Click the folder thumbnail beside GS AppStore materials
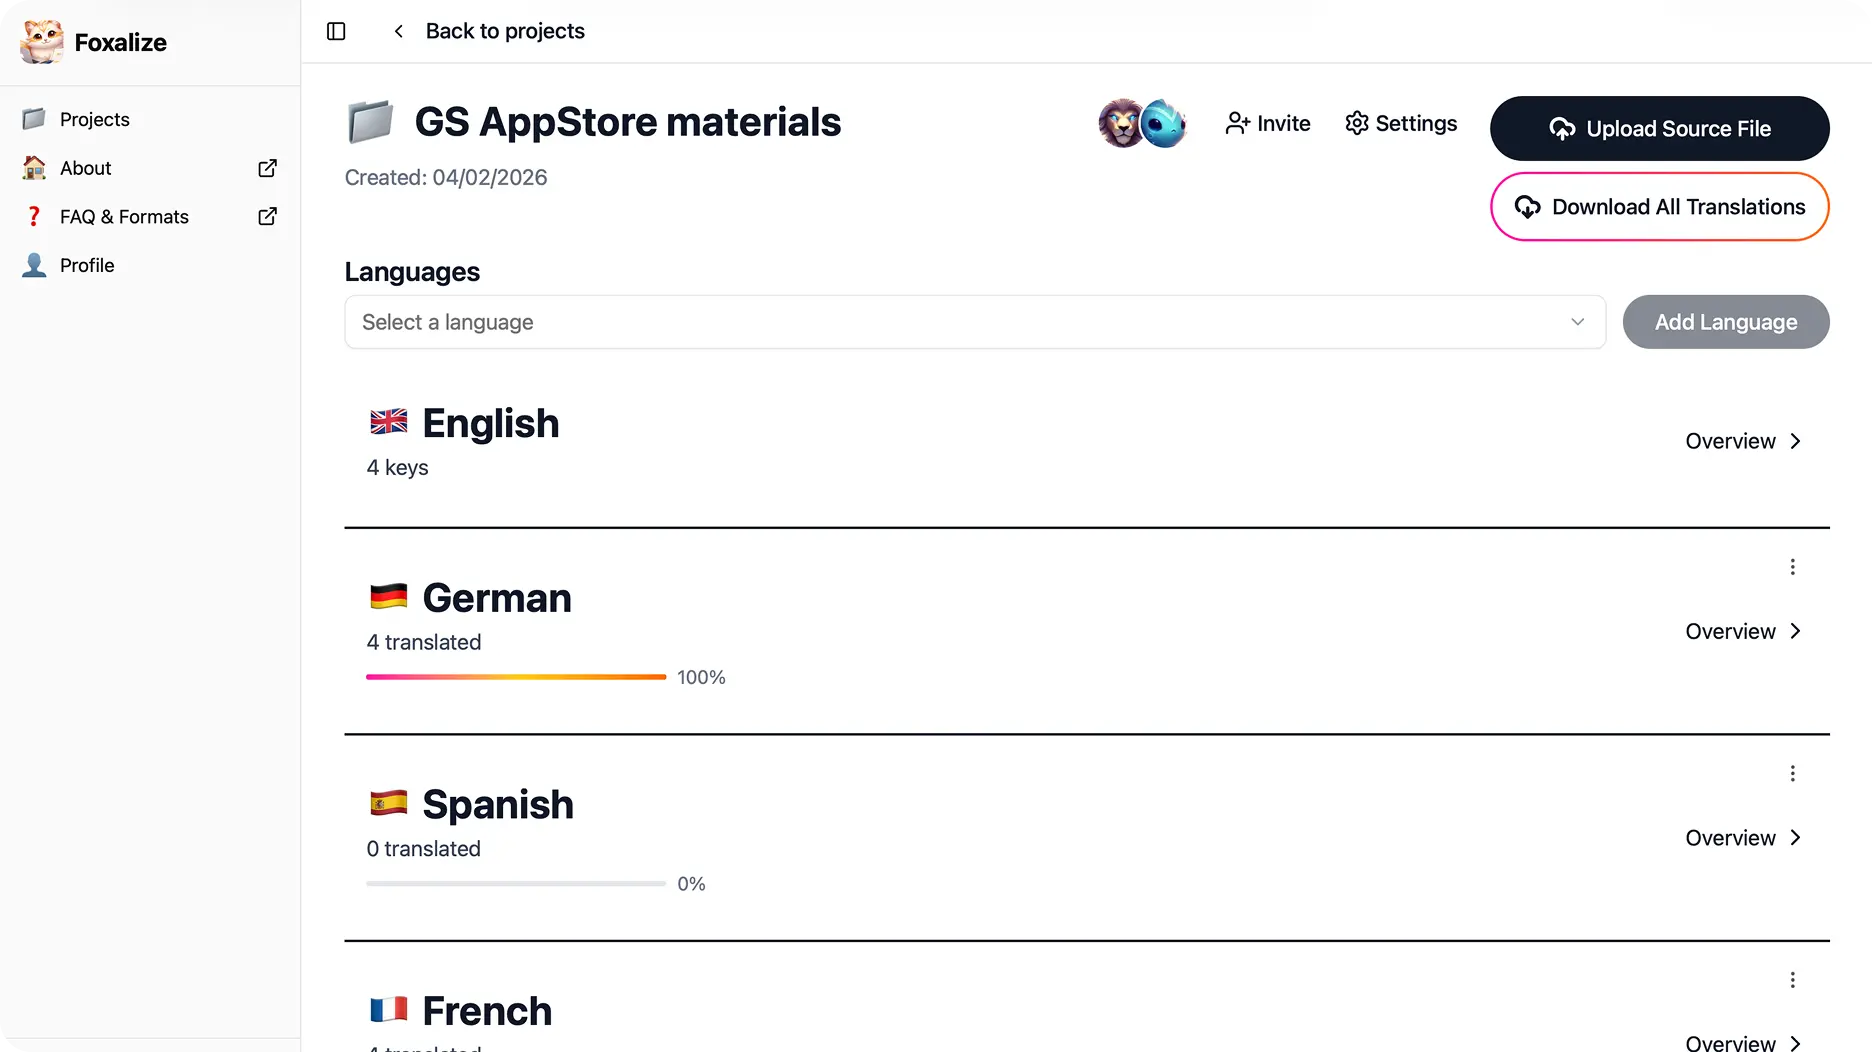1872x1052 pixels. pyautogui.click(x=371, y=121)
